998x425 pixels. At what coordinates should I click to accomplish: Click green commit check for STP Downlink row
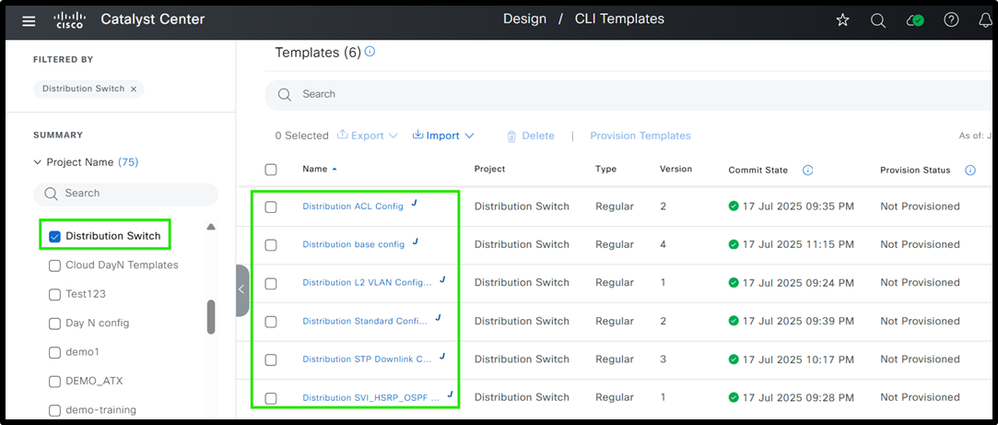tap(733, 359)
